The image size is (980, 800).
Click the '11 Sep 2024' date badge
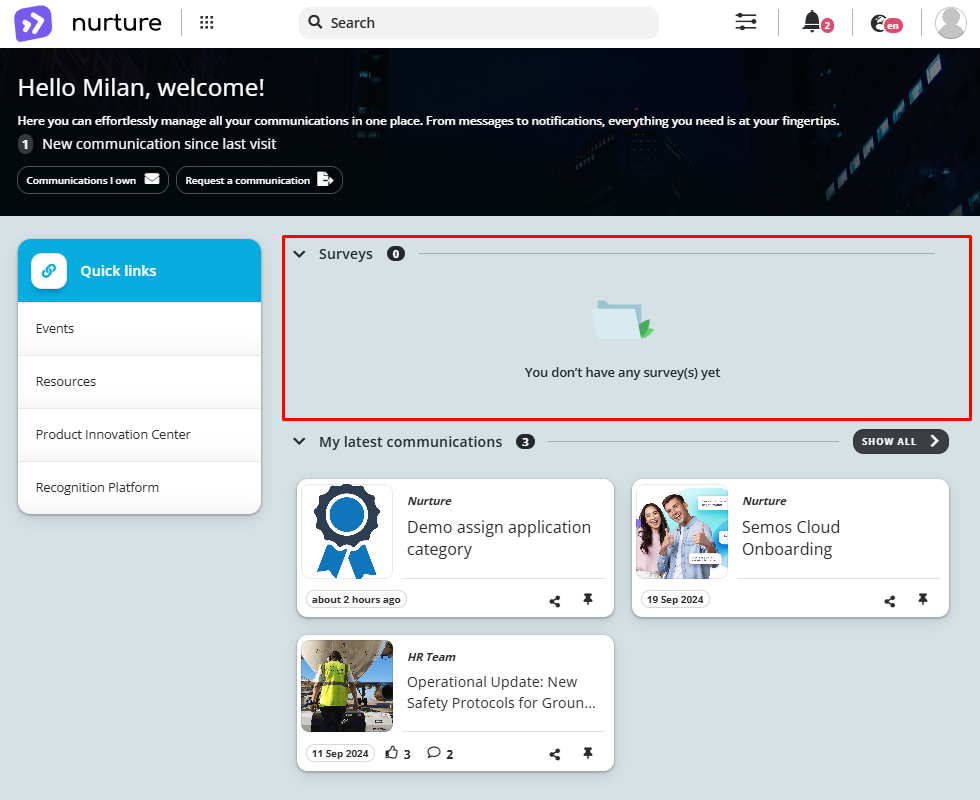pyautogui.click(x=340, y=753)
